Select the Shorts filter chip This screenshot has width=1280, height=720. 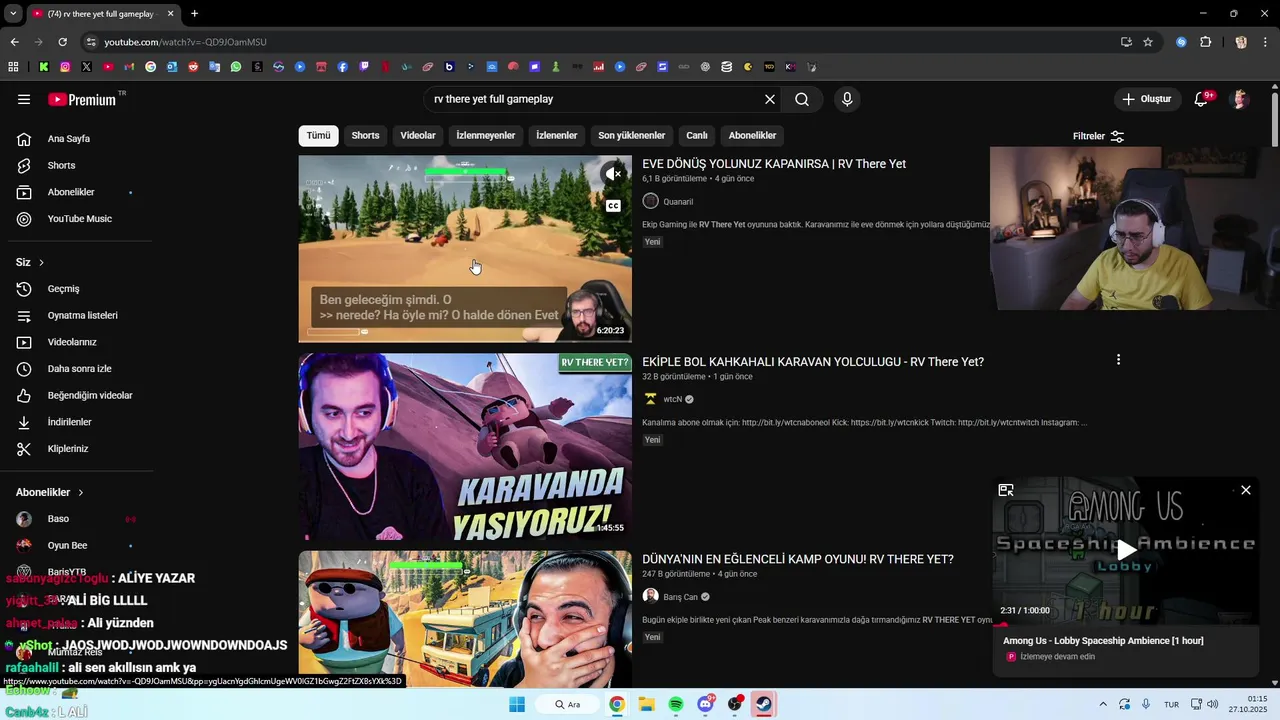pyautogui.click(x=365, y=136)
